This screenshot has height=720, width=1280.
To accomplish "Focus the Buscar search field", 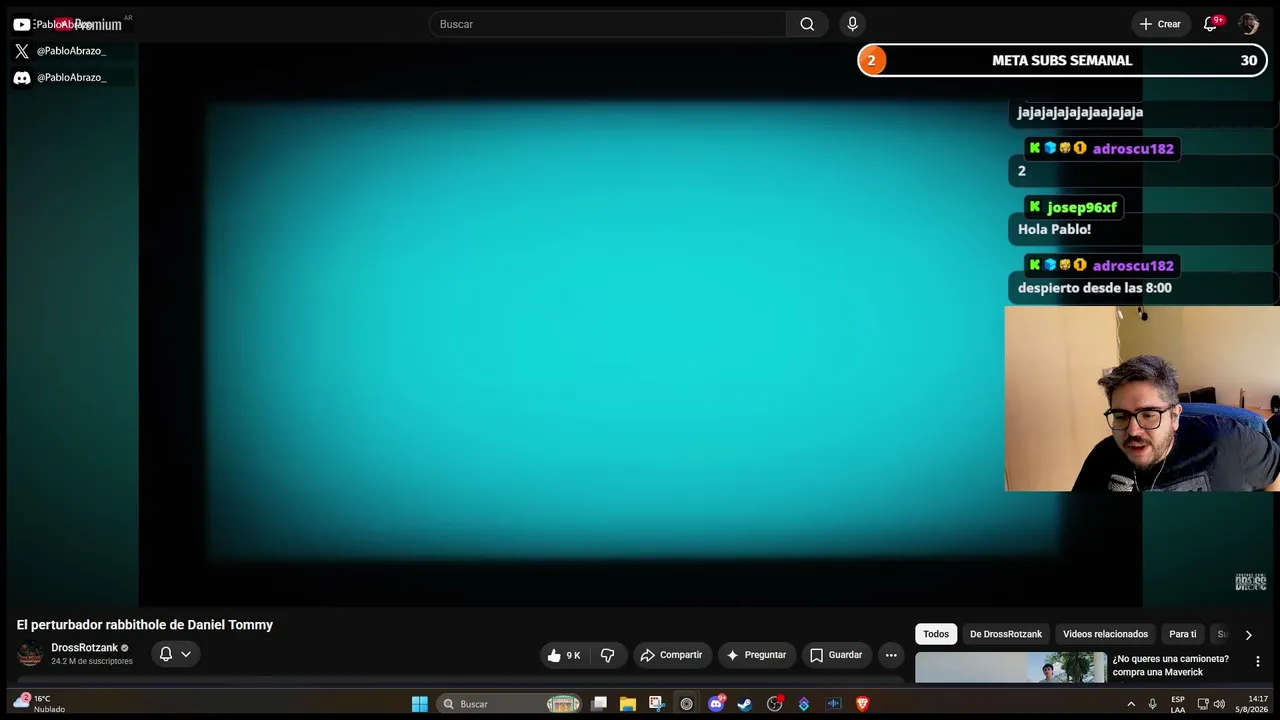I will click(608, 24).
